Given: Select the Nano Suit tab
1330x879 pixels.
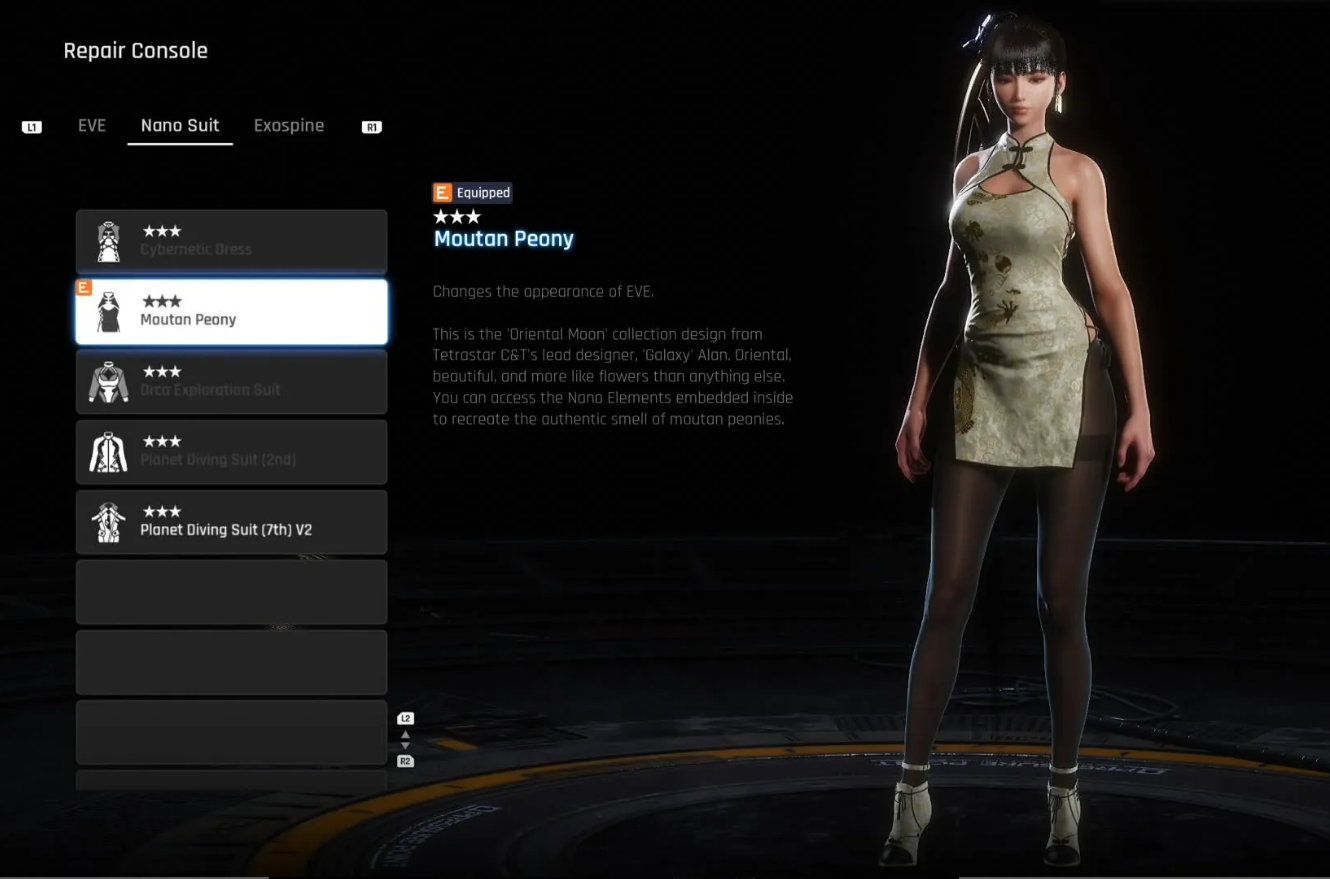Looking at the screenshot, I should (180, 125).
